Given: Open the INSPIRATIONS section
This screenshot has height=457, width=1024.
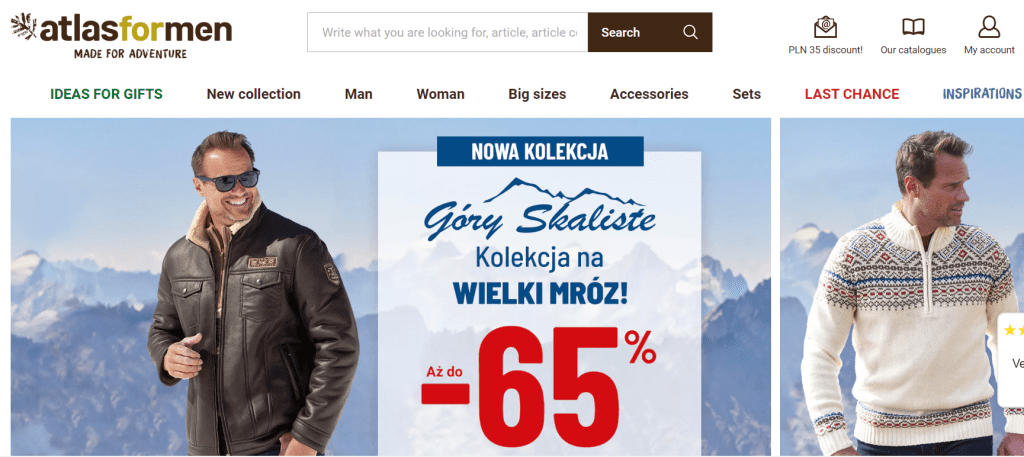Looking at the screenshot, I should pyautogui.click(x=982, y=94).
